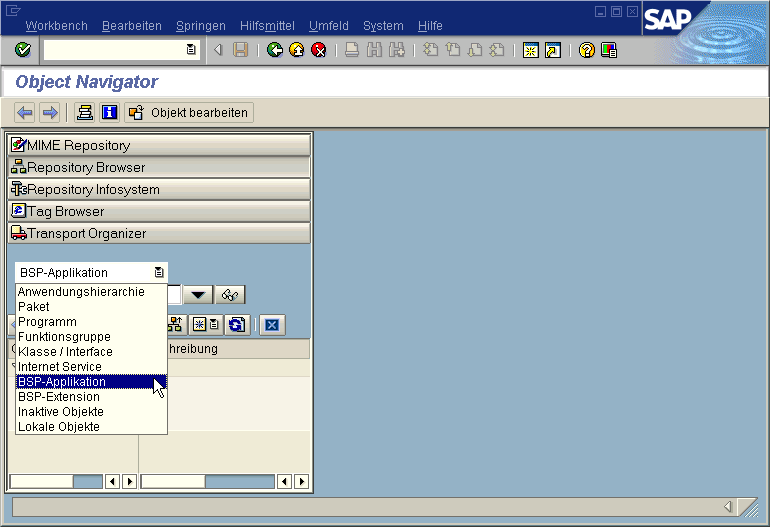Choose highlighted BSP-Applikation list entry
The height and width of the screenshot is (527, 770).
[91, 382]
